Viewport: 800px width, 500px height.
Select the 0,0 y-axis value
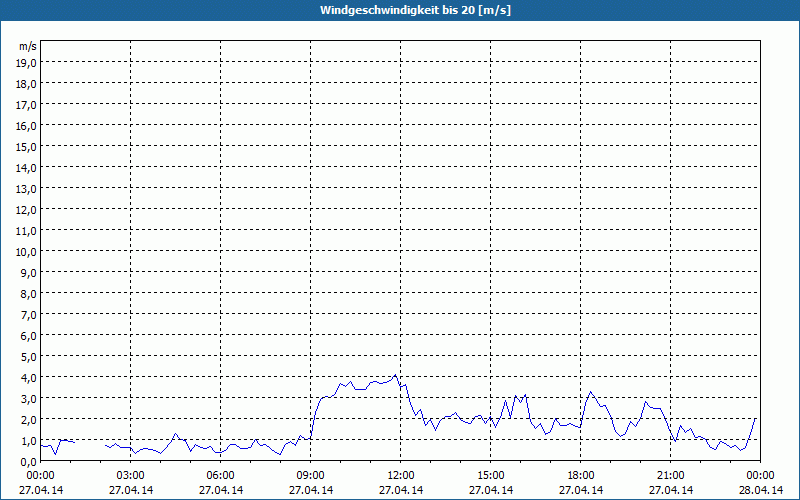[x=30, y=462]
